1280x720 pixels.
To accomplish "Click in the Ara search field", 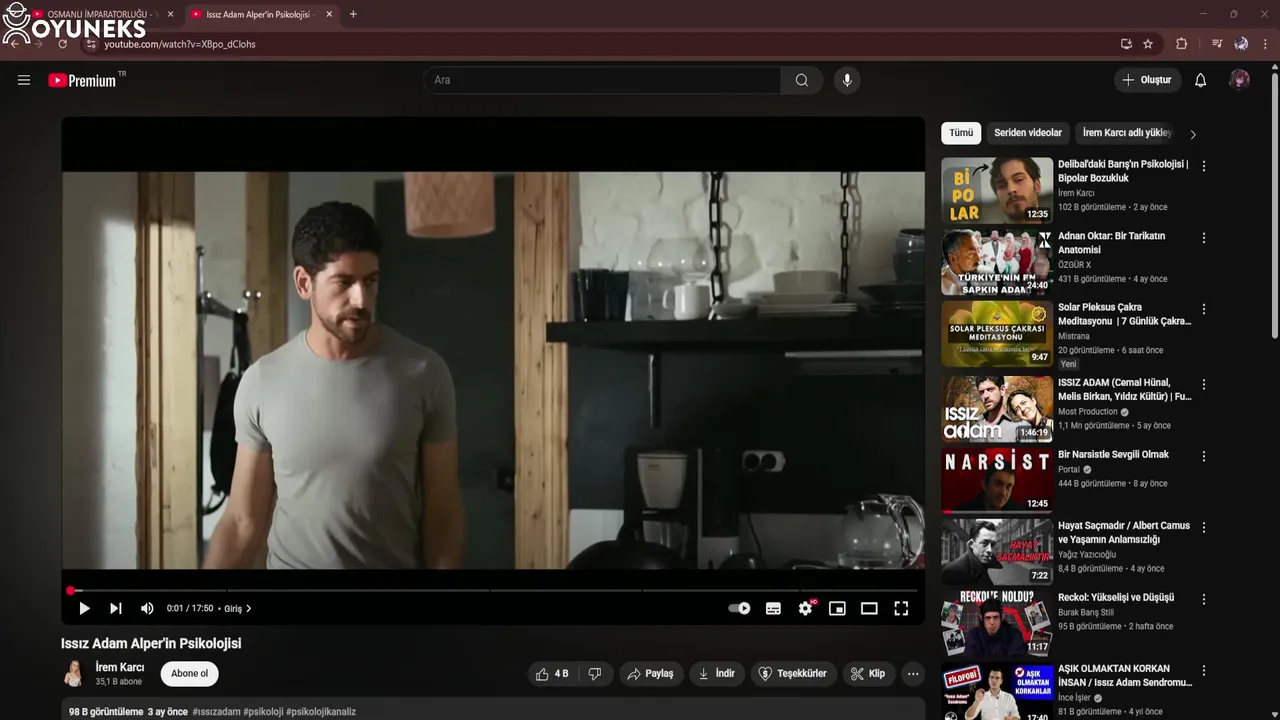I will pos(602,80).
